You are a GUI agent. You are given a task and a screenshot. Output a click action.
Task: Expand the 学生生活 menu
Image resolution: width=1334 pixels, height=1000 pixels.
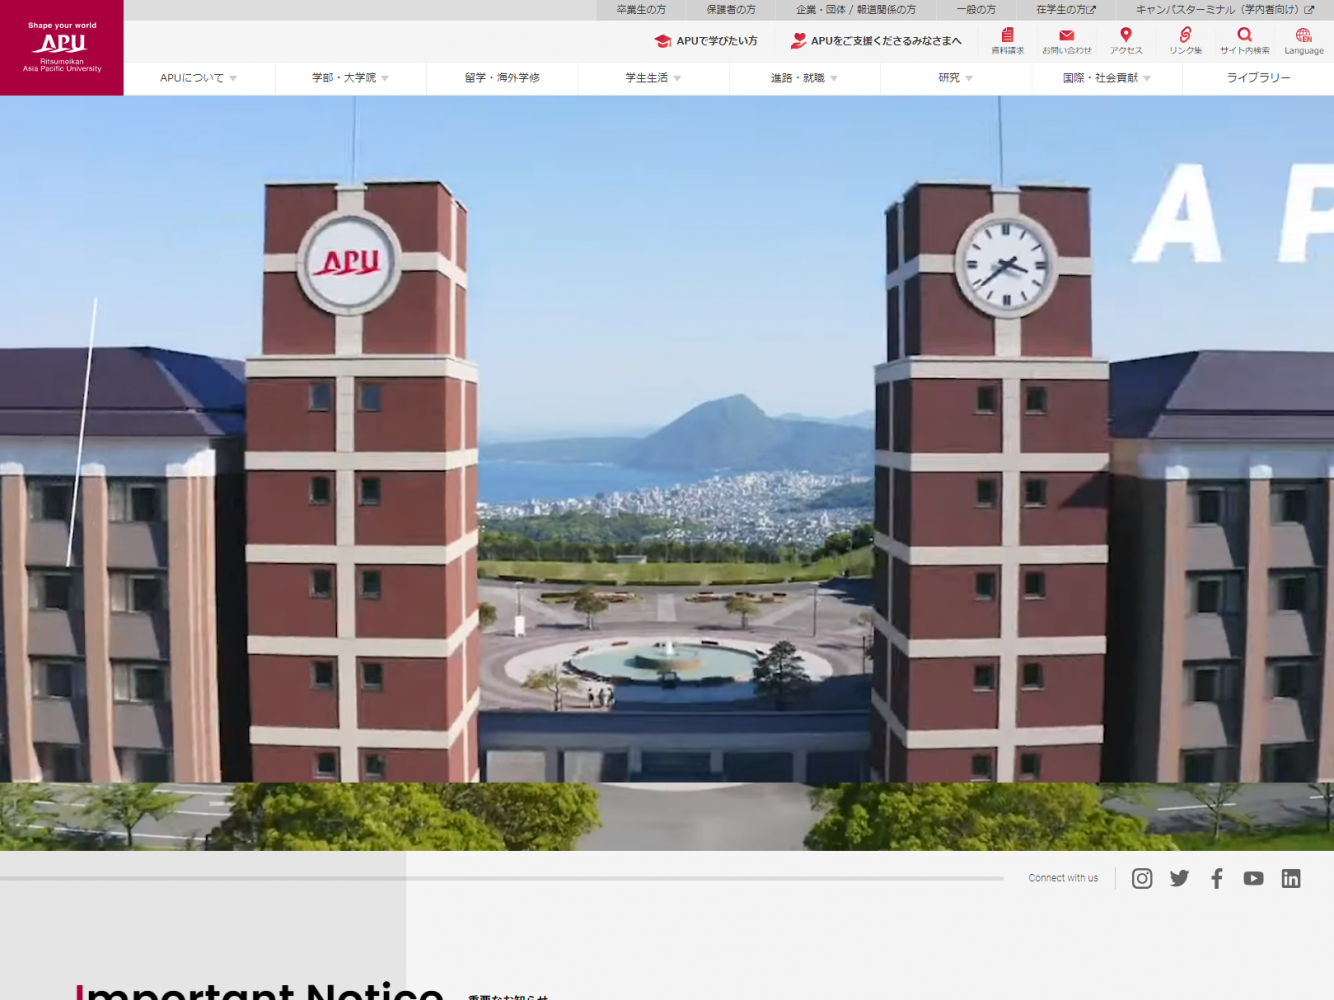tap(653, 78)
